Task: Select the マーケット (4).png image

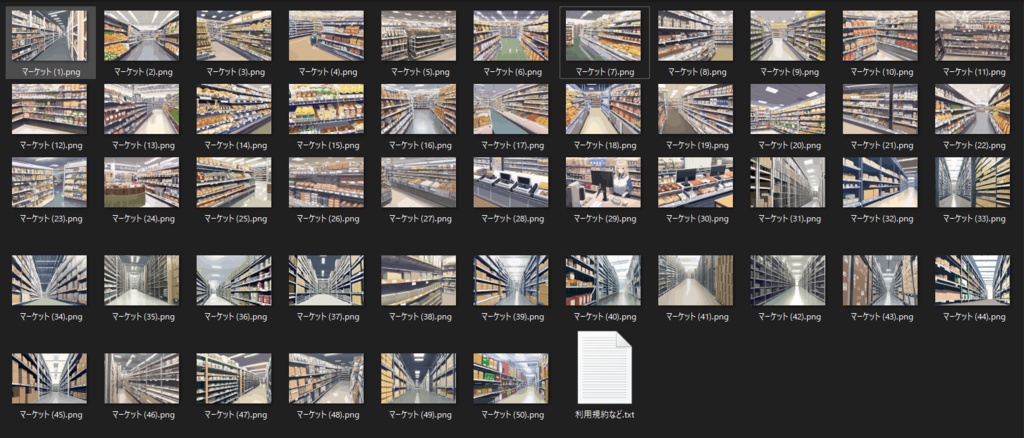Action: [x=327, y=36]
